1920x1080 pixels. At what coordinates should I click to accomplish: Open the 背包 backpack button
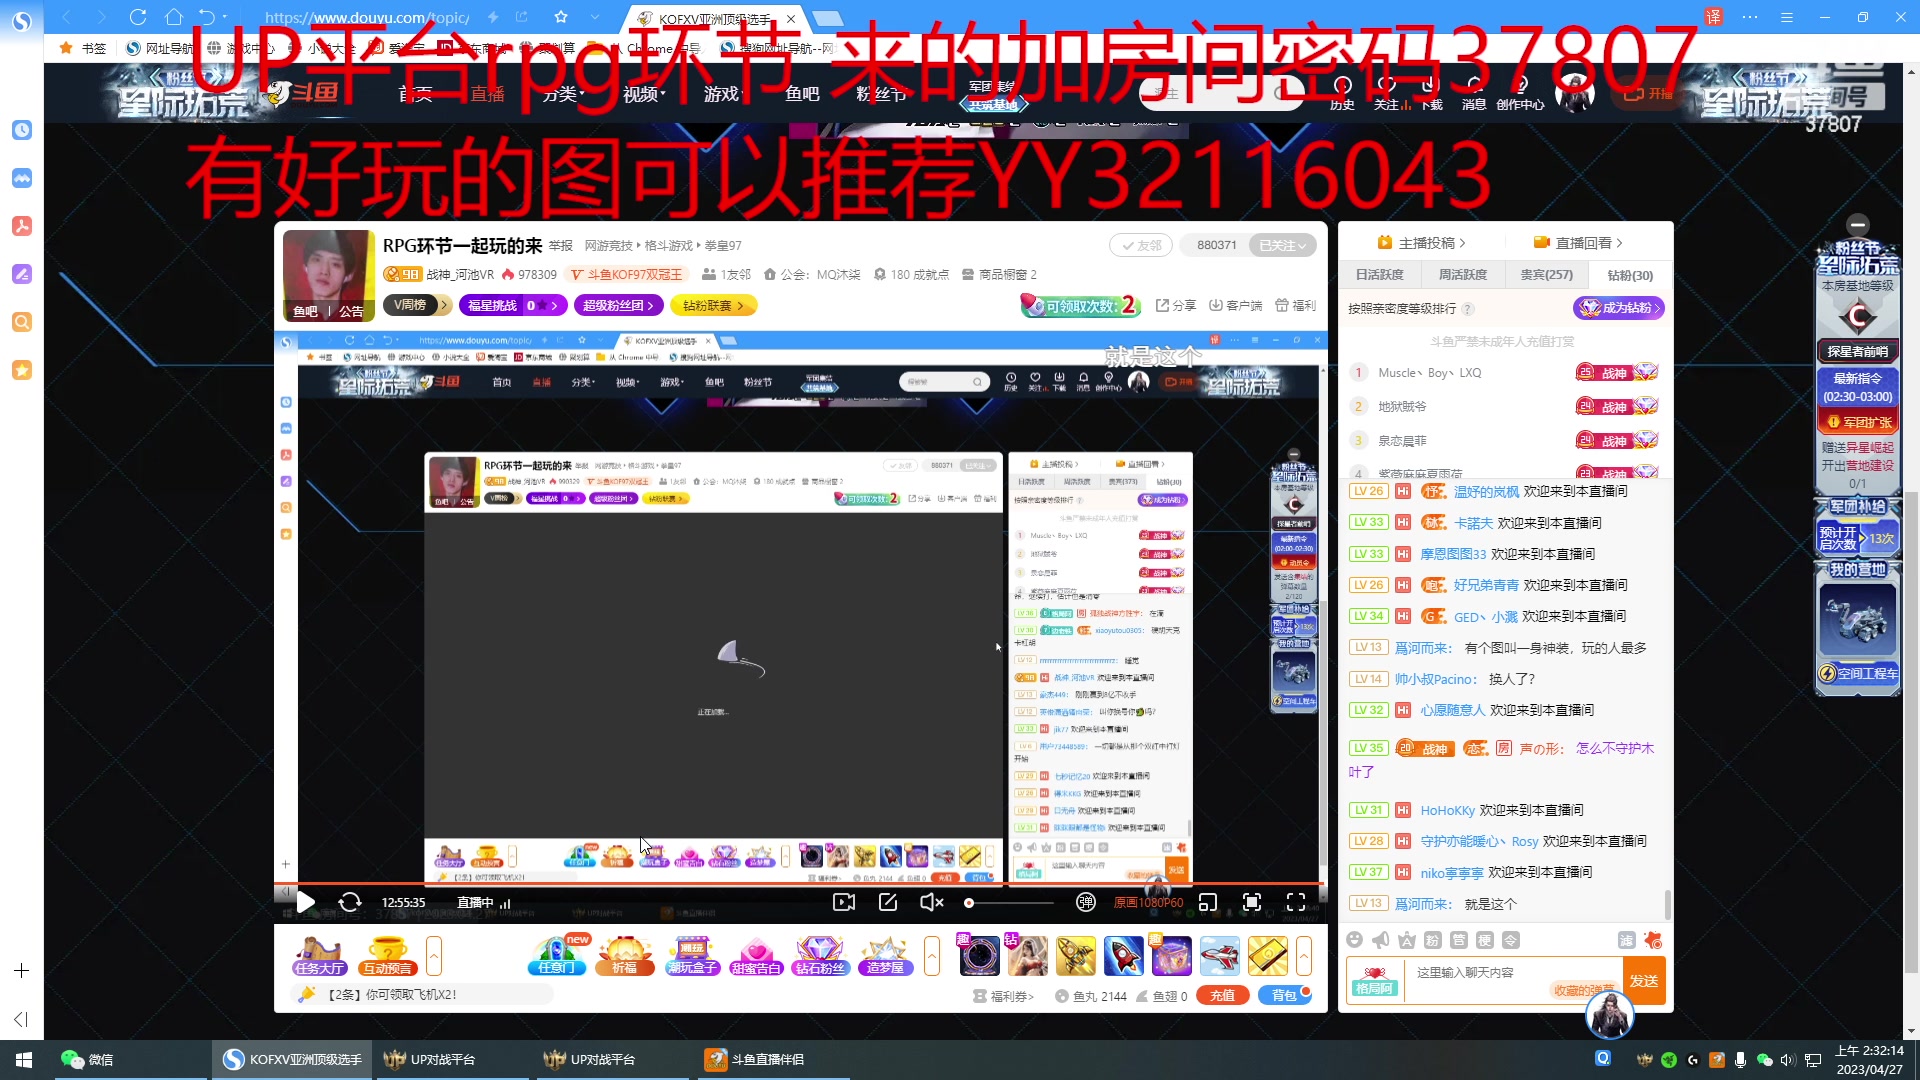click(x=1285, y=996)
